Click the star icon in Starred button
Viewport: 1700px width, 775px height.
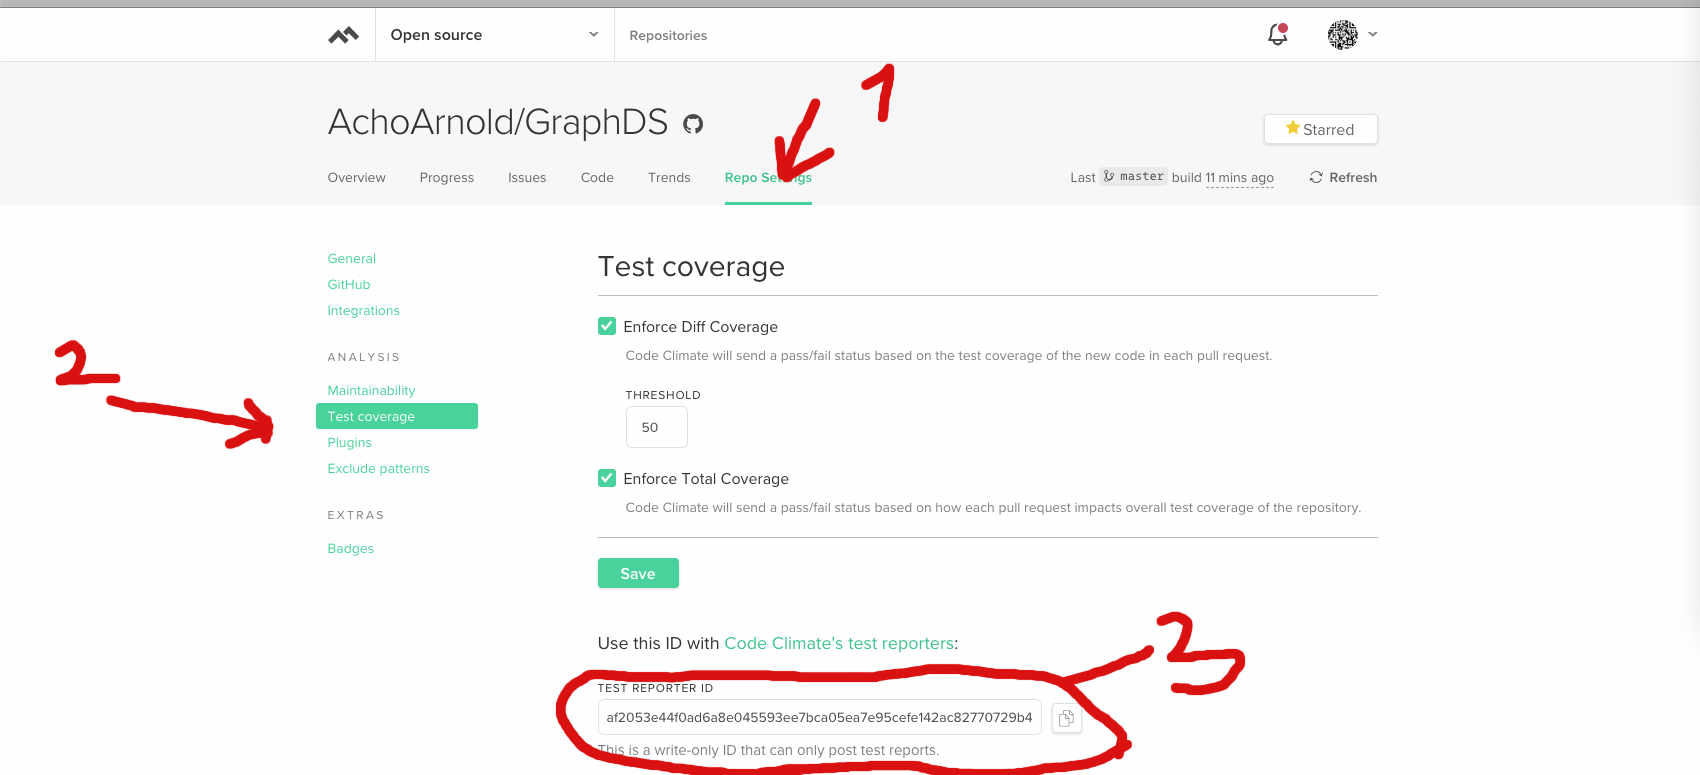point(1292,128)
